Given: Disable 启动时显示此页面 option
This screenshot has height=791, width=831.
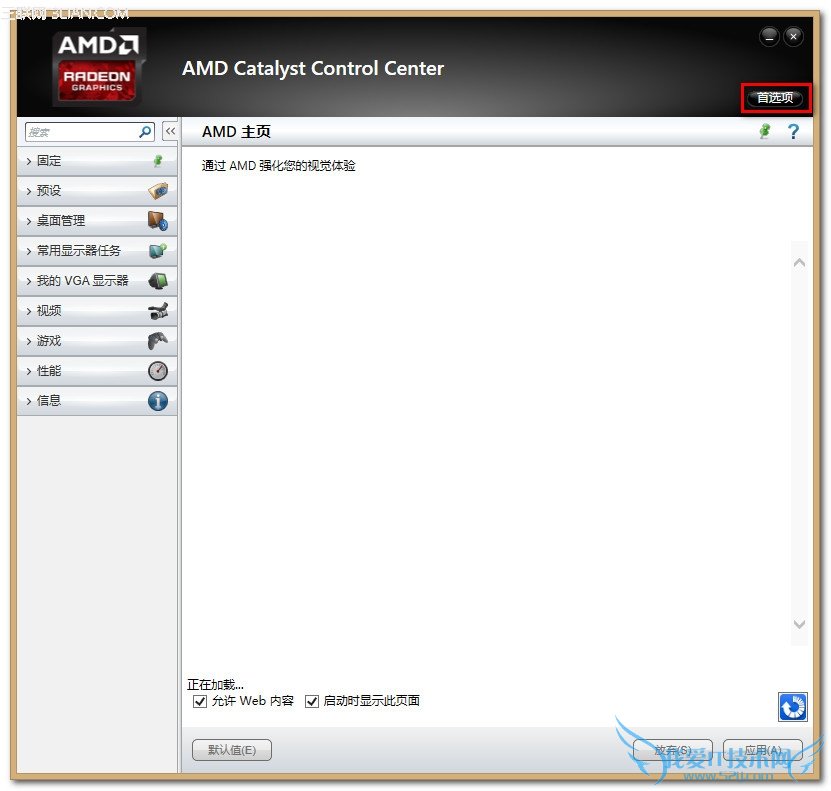Looking at the screenshot, I should click(312, 701).
